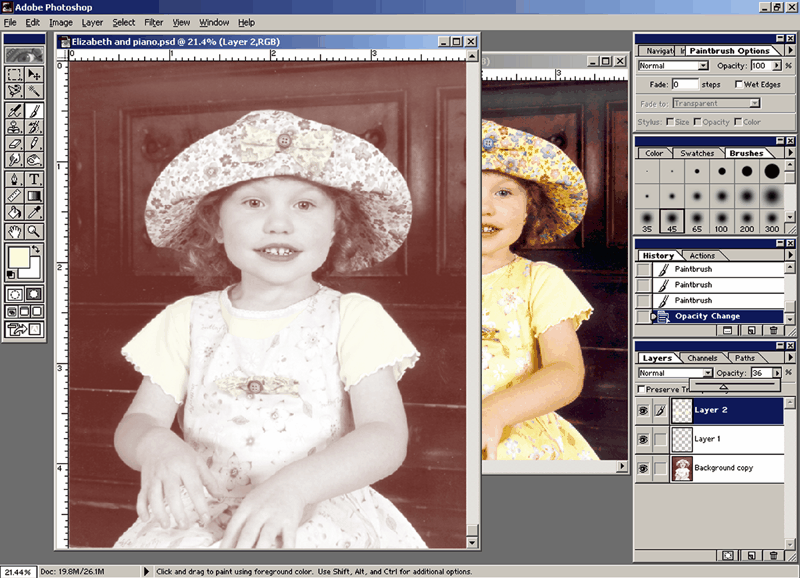Image resolution: width=800 pixels, height=578 pixels.
Task: Select the Magic Wand tool
Action: (35, 90)
